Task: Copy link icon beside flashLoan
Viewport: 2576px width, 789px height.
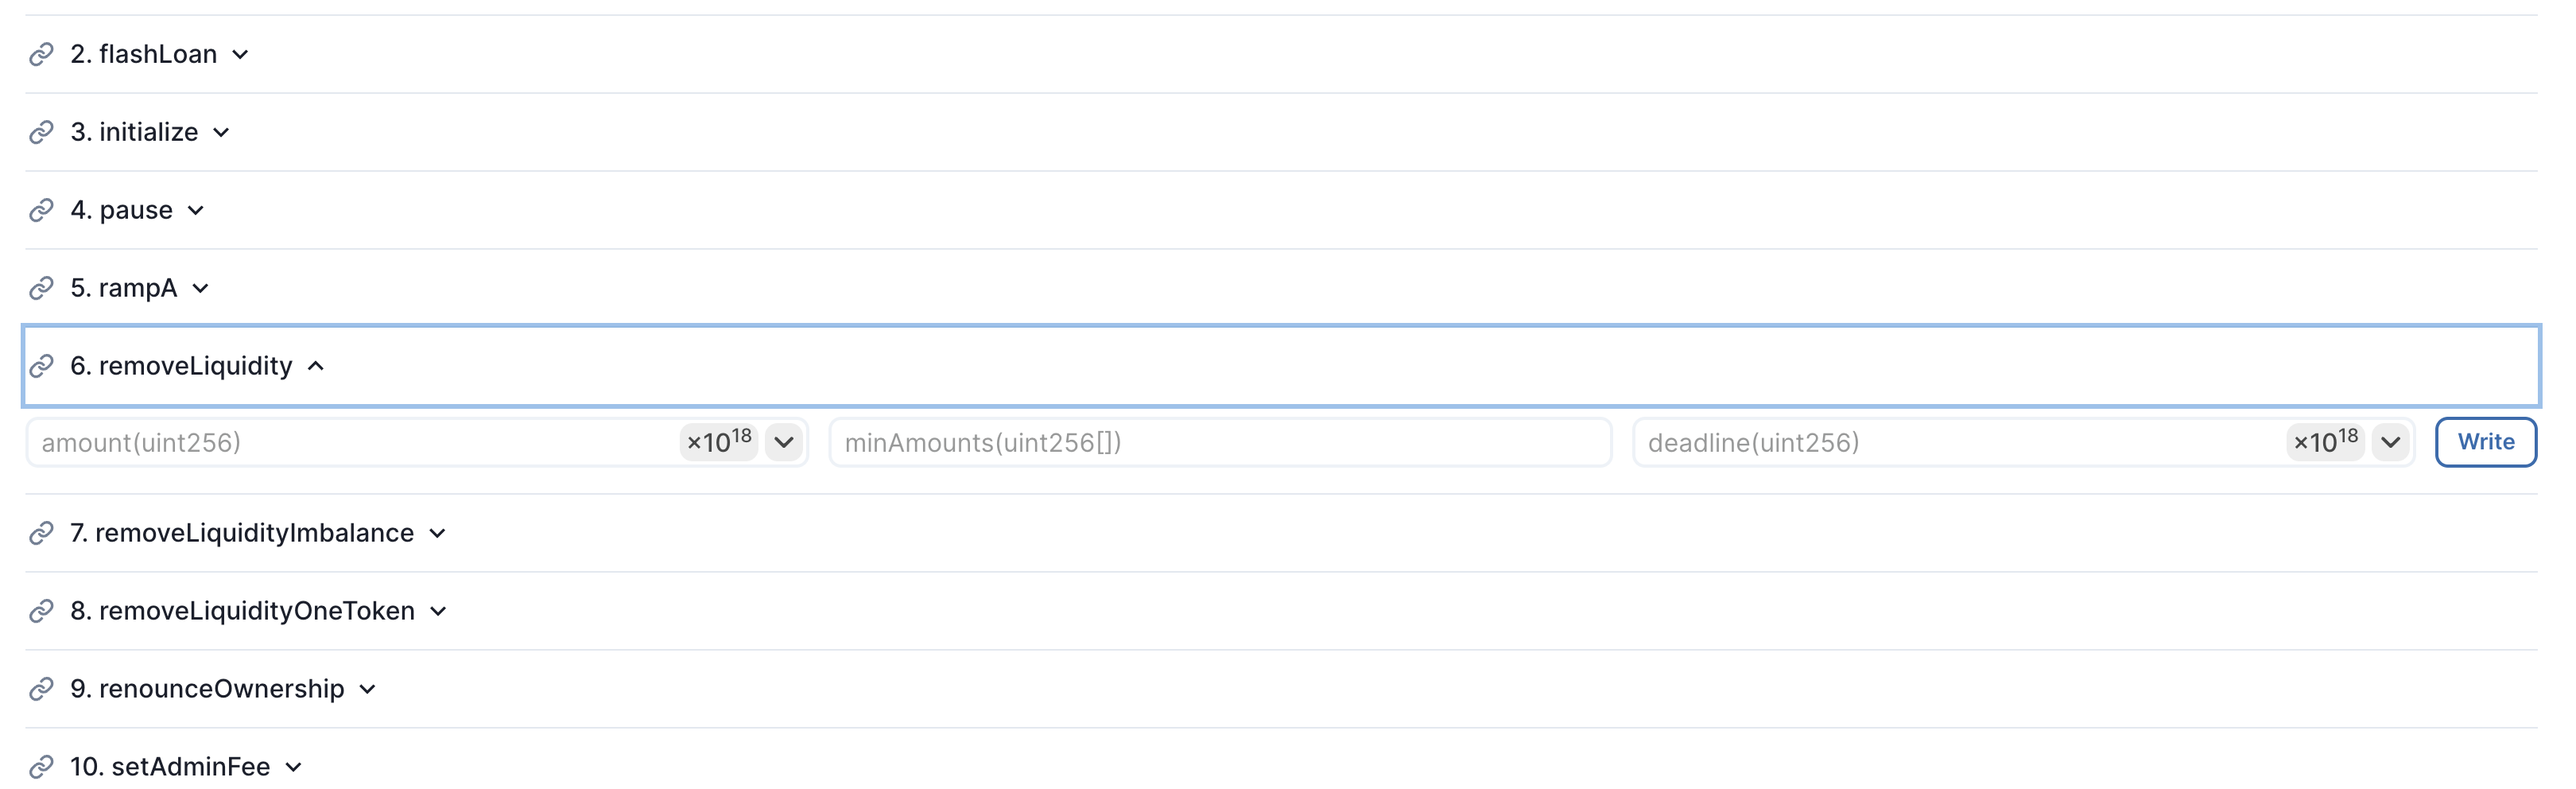Action: click(x=41, y=54)
